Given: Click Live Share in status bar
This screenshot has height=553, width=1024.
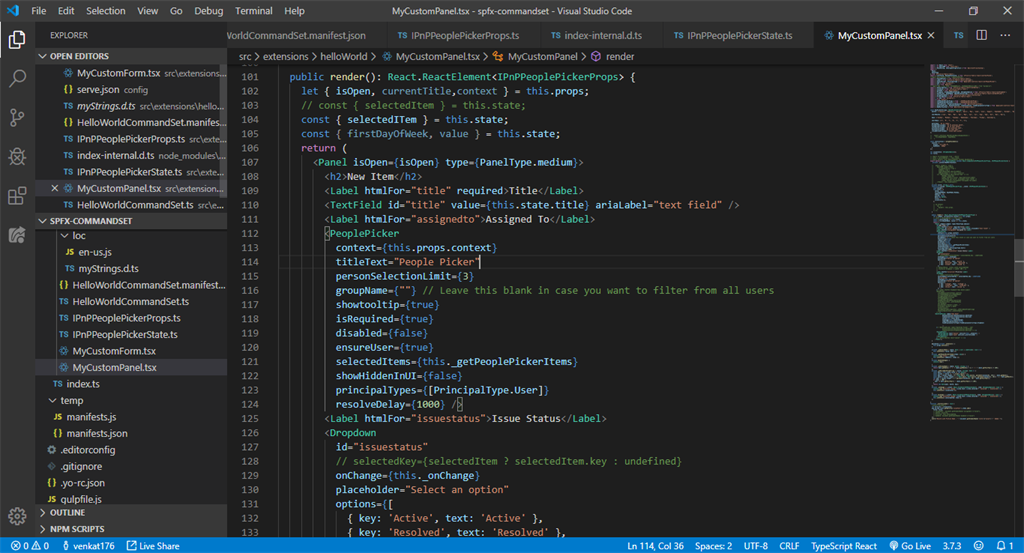Looking at the screenshot, I should [x=152, y=546].
